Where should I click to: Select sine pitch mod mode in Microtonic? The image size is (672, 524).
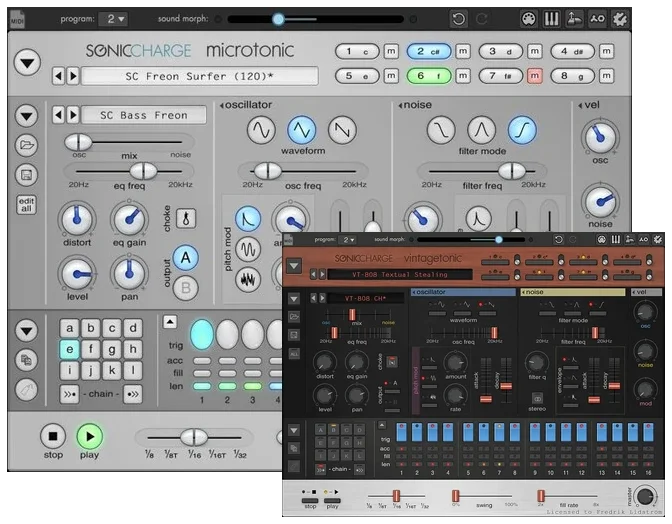coord(248,249)
